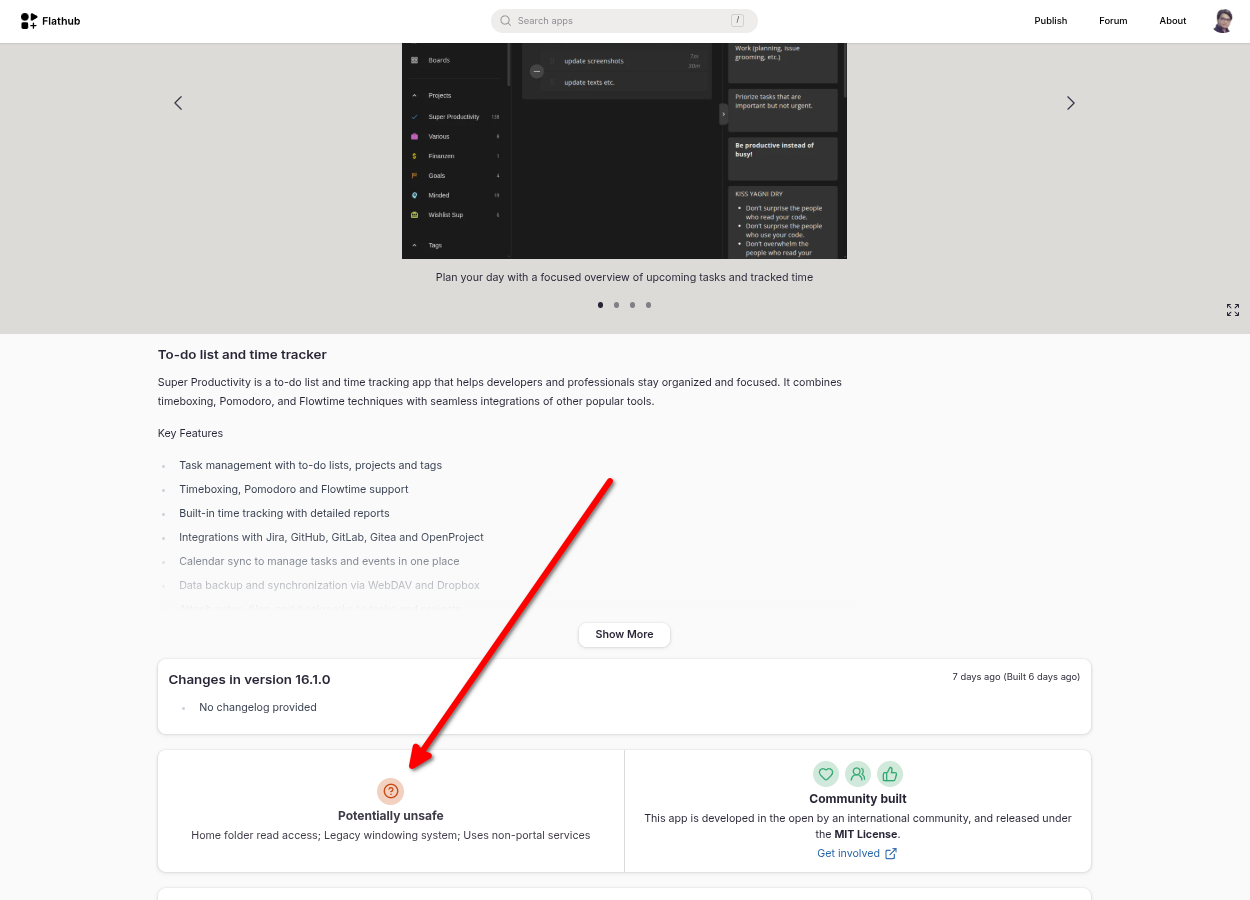Click the people icon in Community built
The width and height of the screenshot is (1250, 900).
(x=858, y=773)
